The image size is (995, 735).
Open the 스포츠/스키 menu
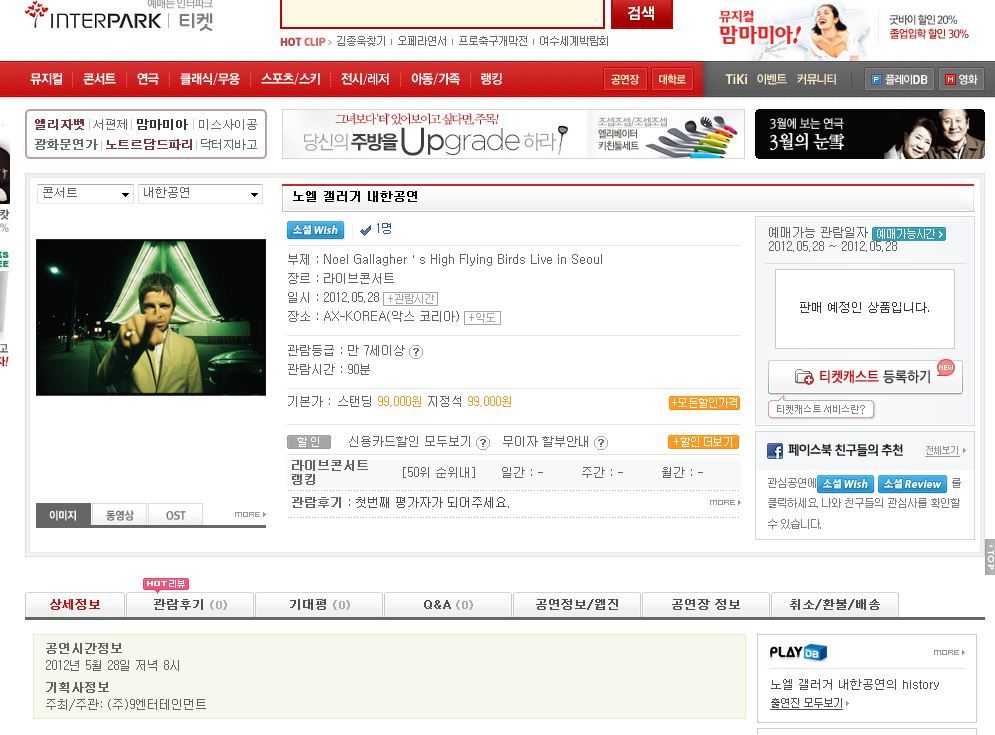point(291,79)
